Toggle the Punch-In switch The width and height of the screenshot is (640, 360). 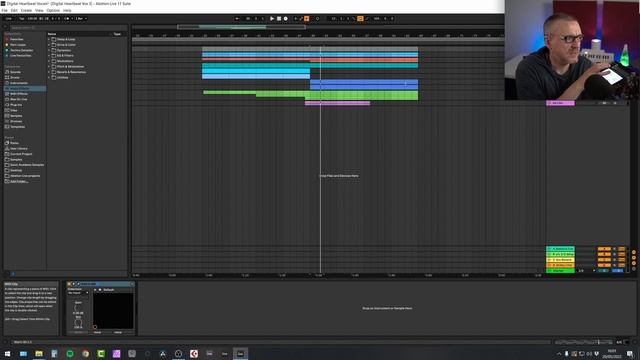[354, 18]
